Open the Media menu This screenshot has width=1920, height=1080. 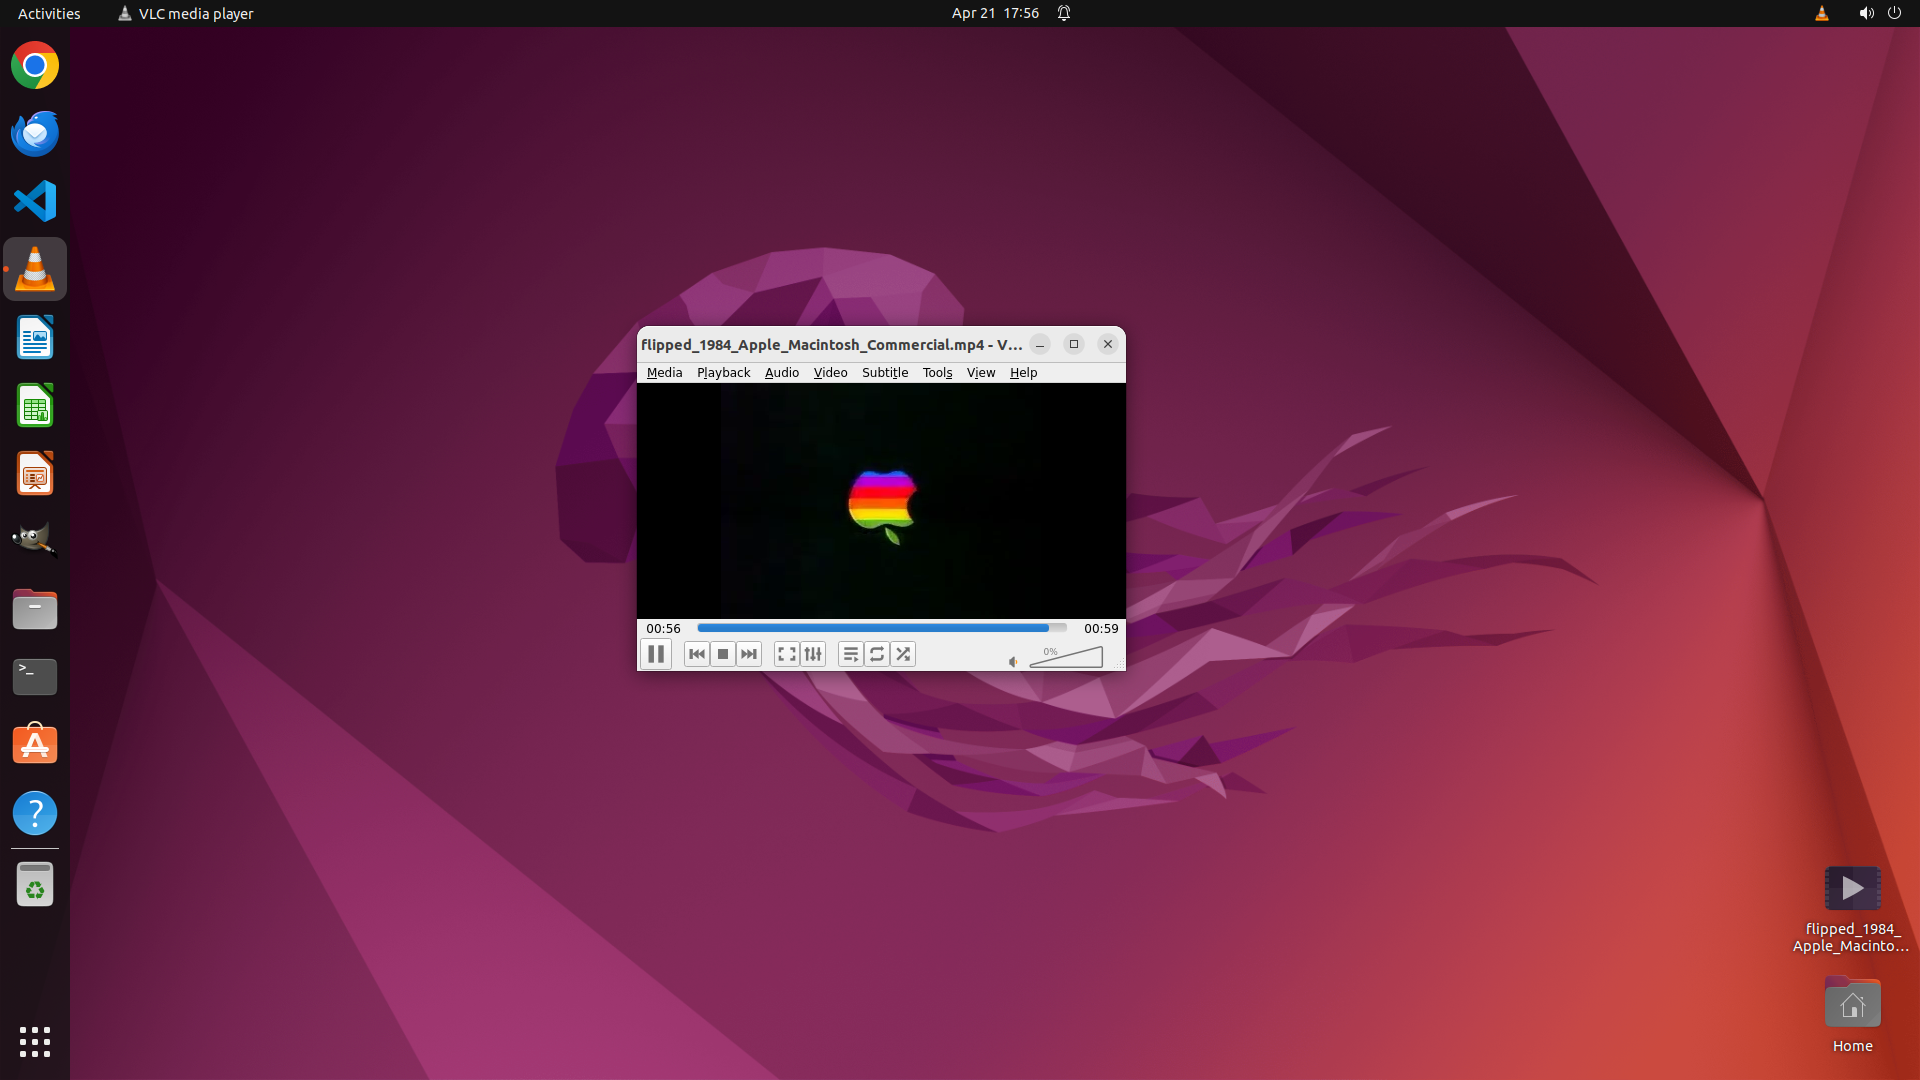point(664,372)
